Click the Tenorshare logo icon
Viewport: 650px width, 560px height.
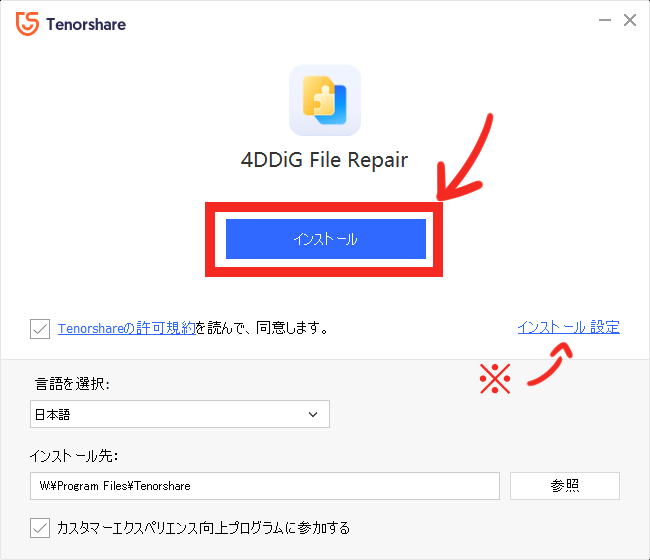point(27,24)
